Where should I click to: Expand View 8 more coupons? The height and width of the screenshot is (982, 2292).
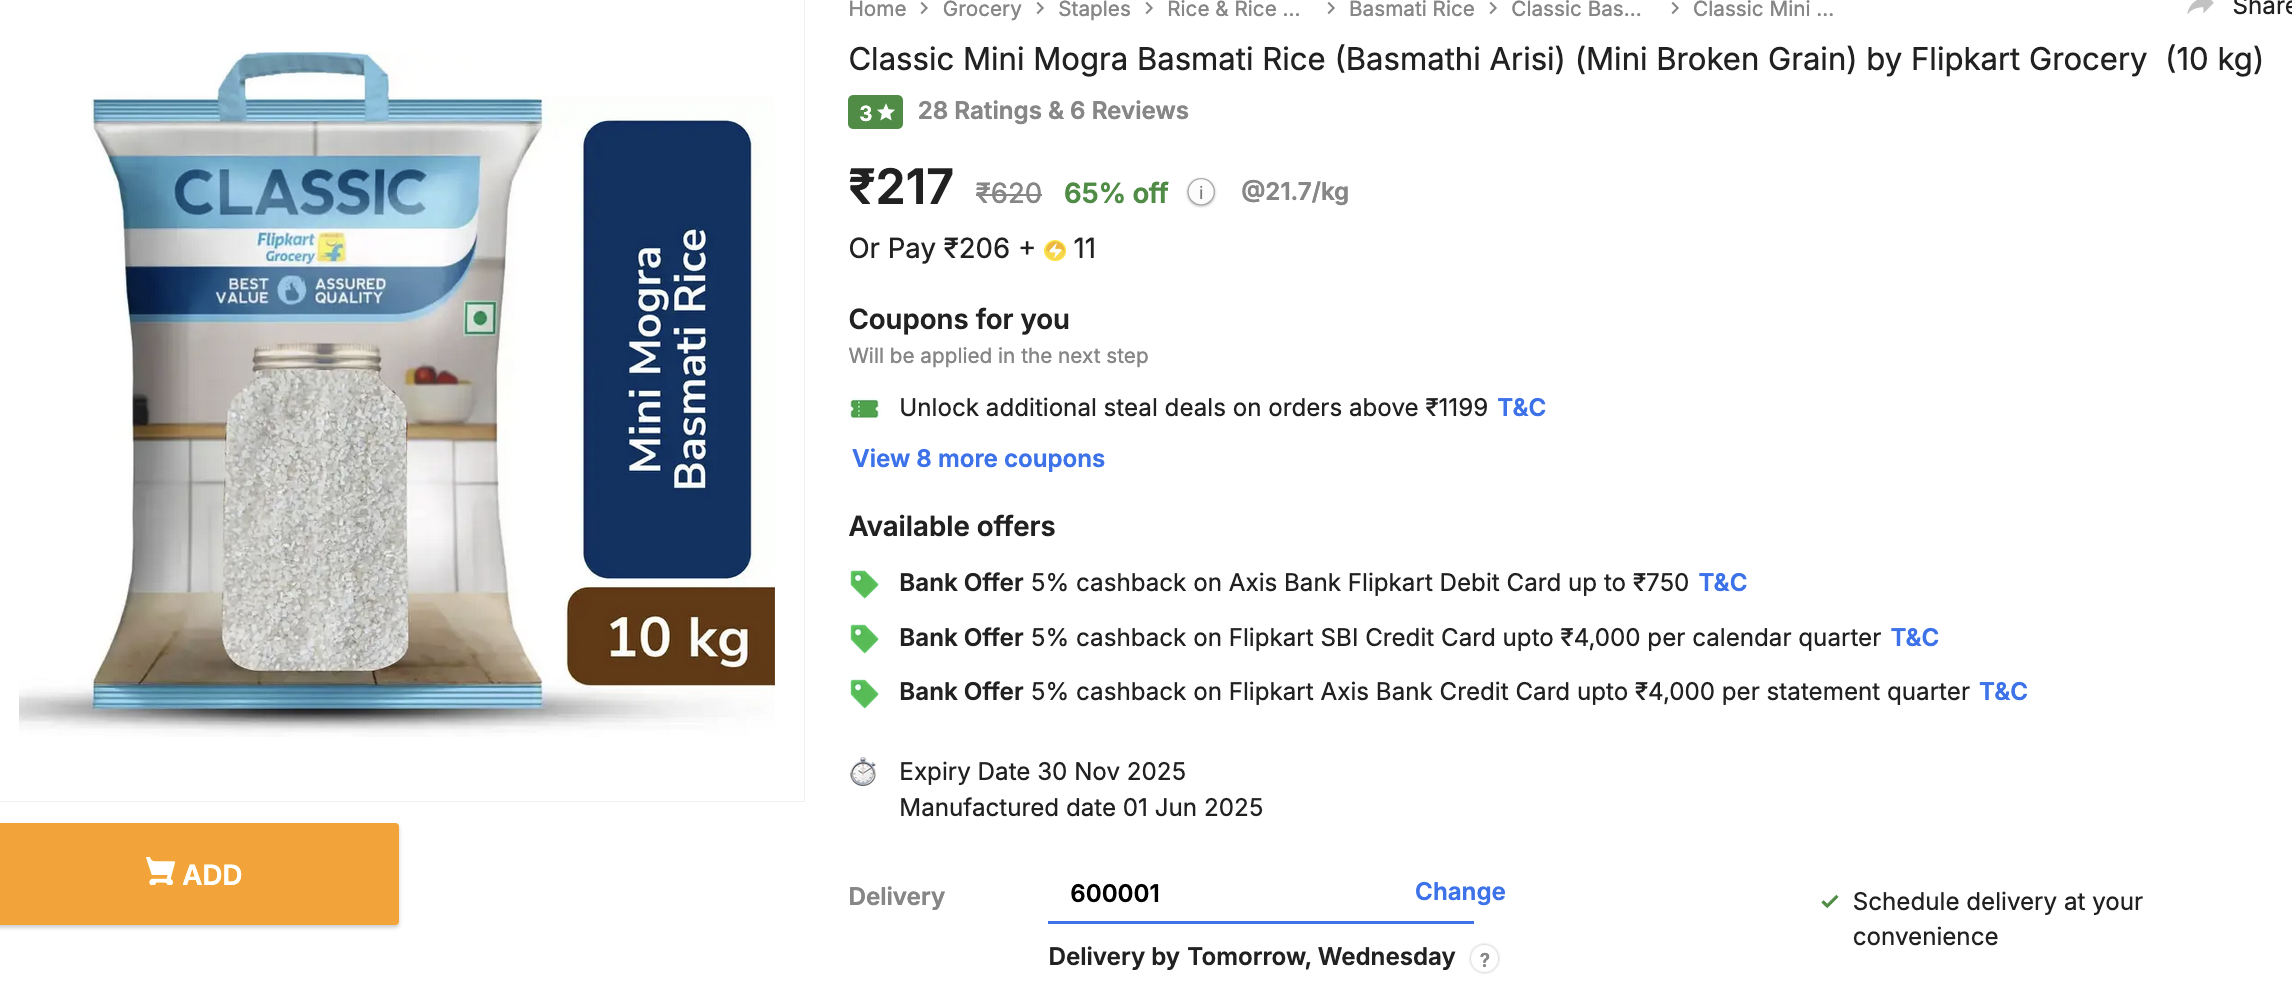(x=977, y=459)
